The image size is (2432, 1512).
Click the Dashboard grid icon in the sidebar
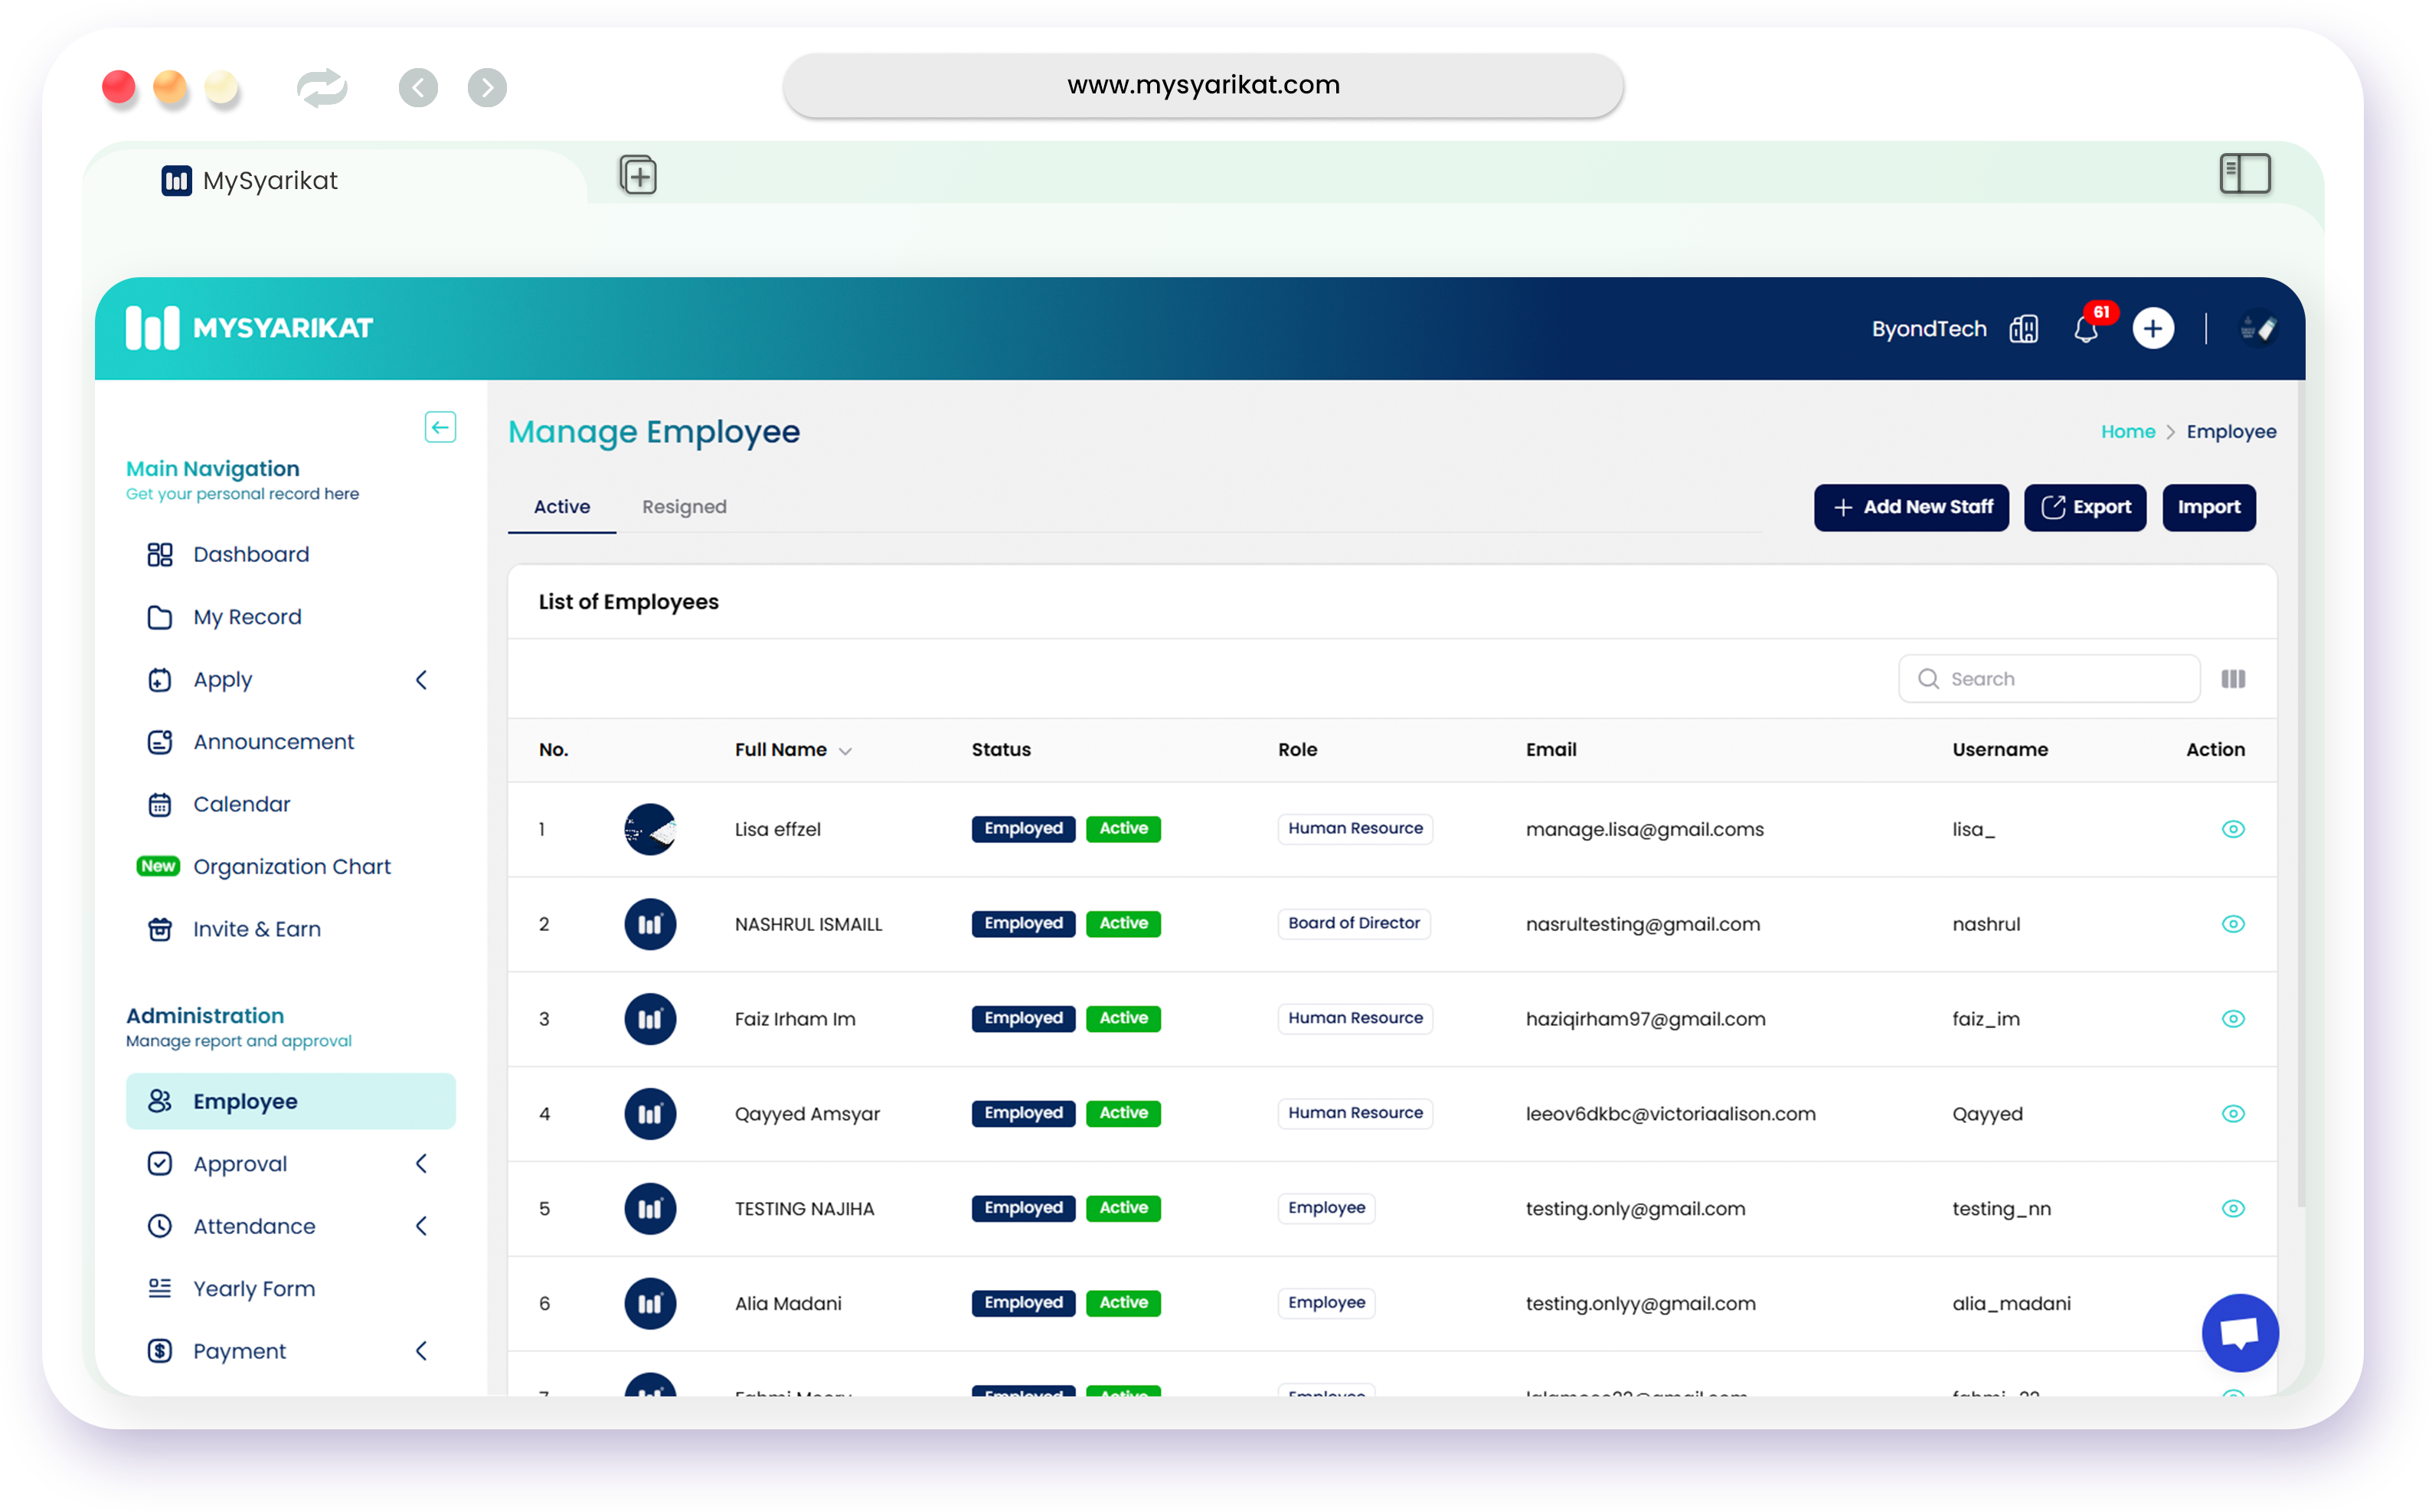tap(160, 555)
